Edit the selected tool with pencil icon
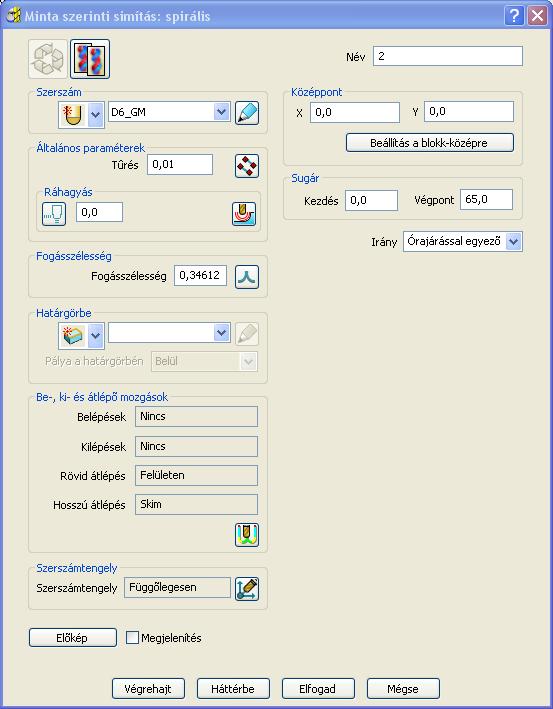Image resolution: width=553 pixels, height=709 pixels. tap(247, 113)
